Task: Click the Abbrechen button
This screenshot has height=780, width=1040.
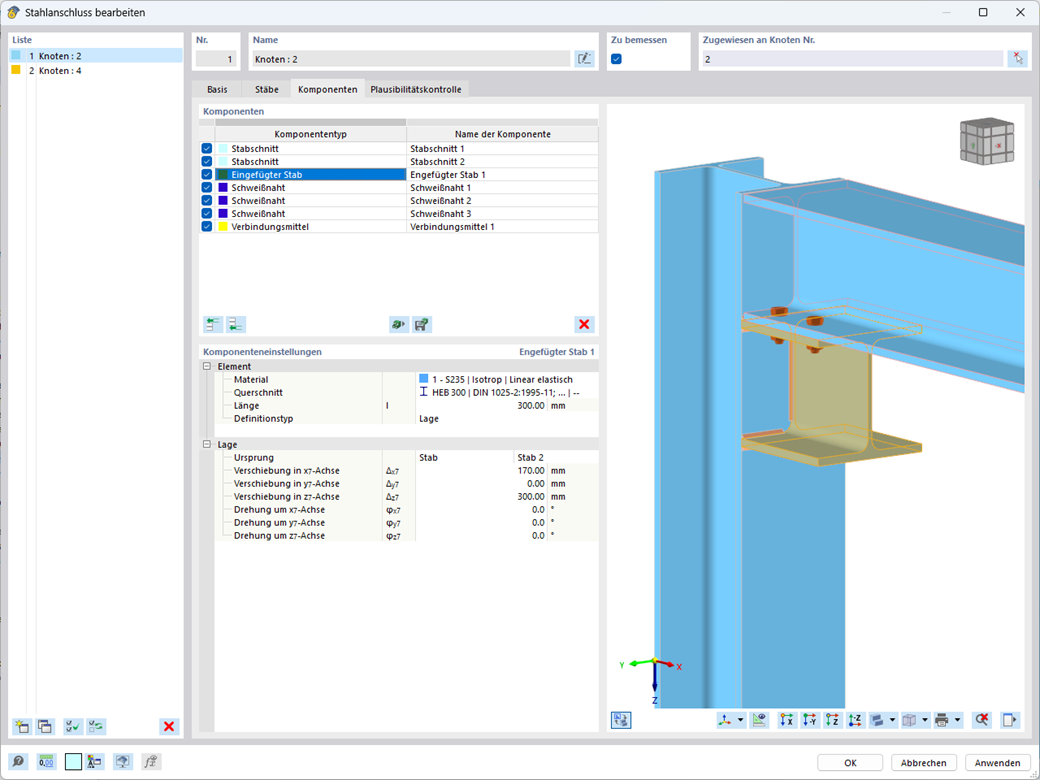Action: tap(923, 763)
